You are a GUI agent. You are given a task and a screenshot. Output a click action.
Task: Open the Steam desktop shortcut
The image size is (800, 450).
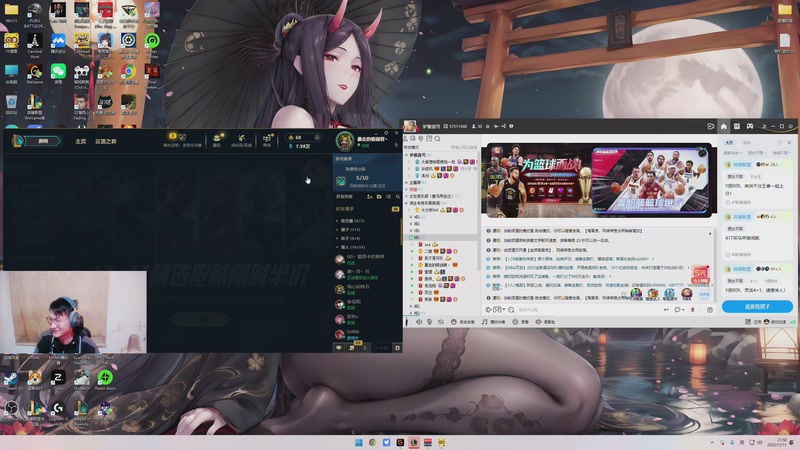click(11, 380)
